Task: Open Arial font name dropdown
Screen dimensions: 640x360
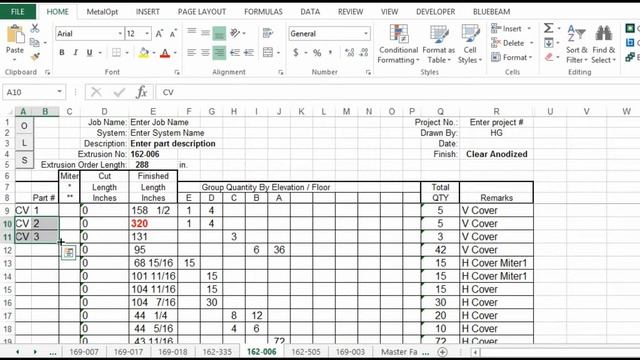Action: (120, 33)
